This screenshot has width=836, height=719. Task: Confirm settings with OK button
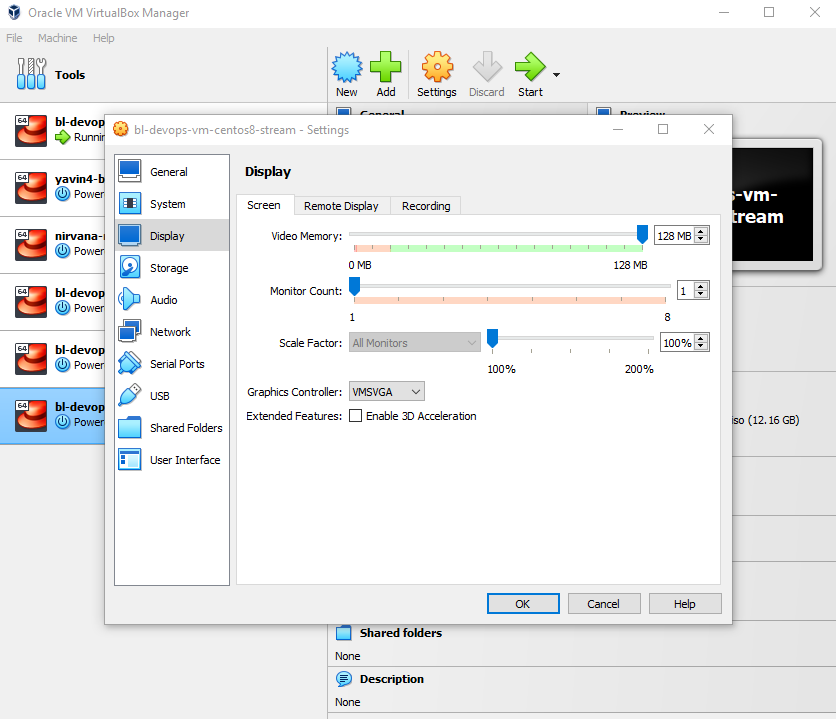click(523, 604)
